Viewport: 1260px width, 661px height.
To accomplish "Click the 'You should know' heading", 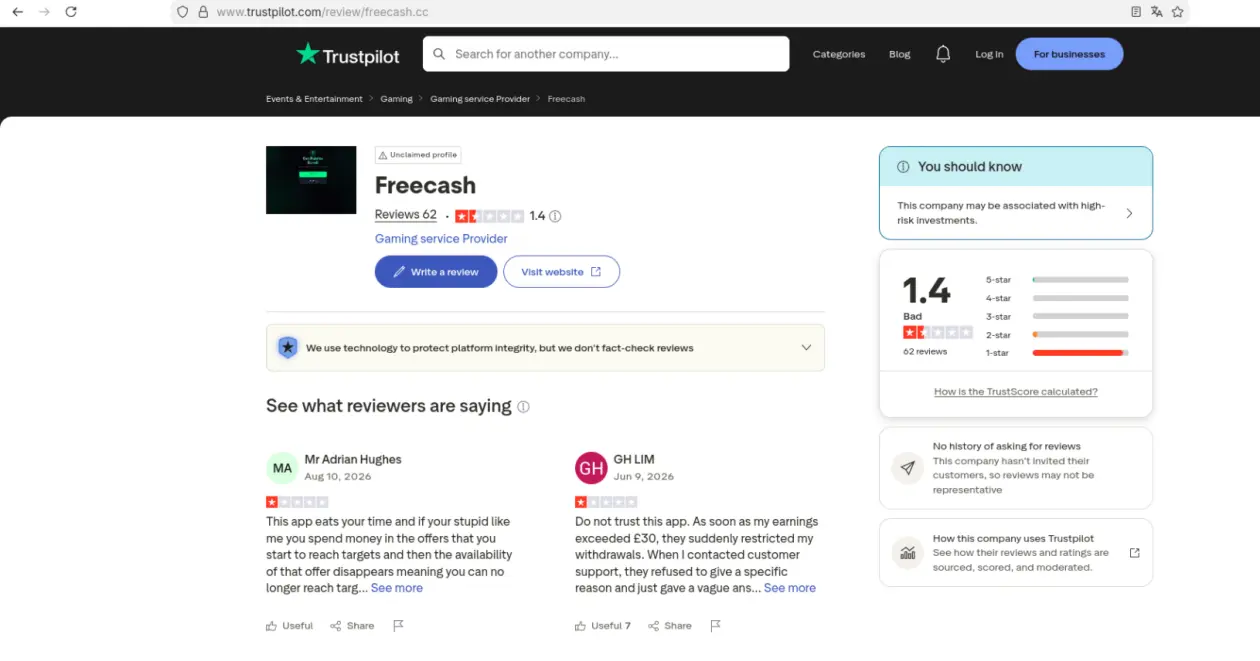I will coord(970,167).
